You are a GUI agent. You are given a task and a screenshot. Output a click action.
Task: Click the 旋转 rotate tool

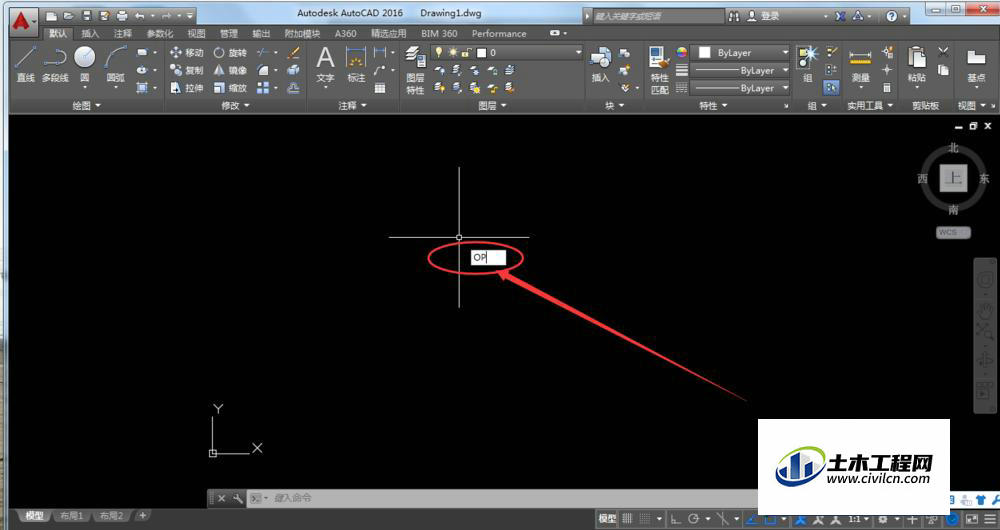click(x=230, y=53)
